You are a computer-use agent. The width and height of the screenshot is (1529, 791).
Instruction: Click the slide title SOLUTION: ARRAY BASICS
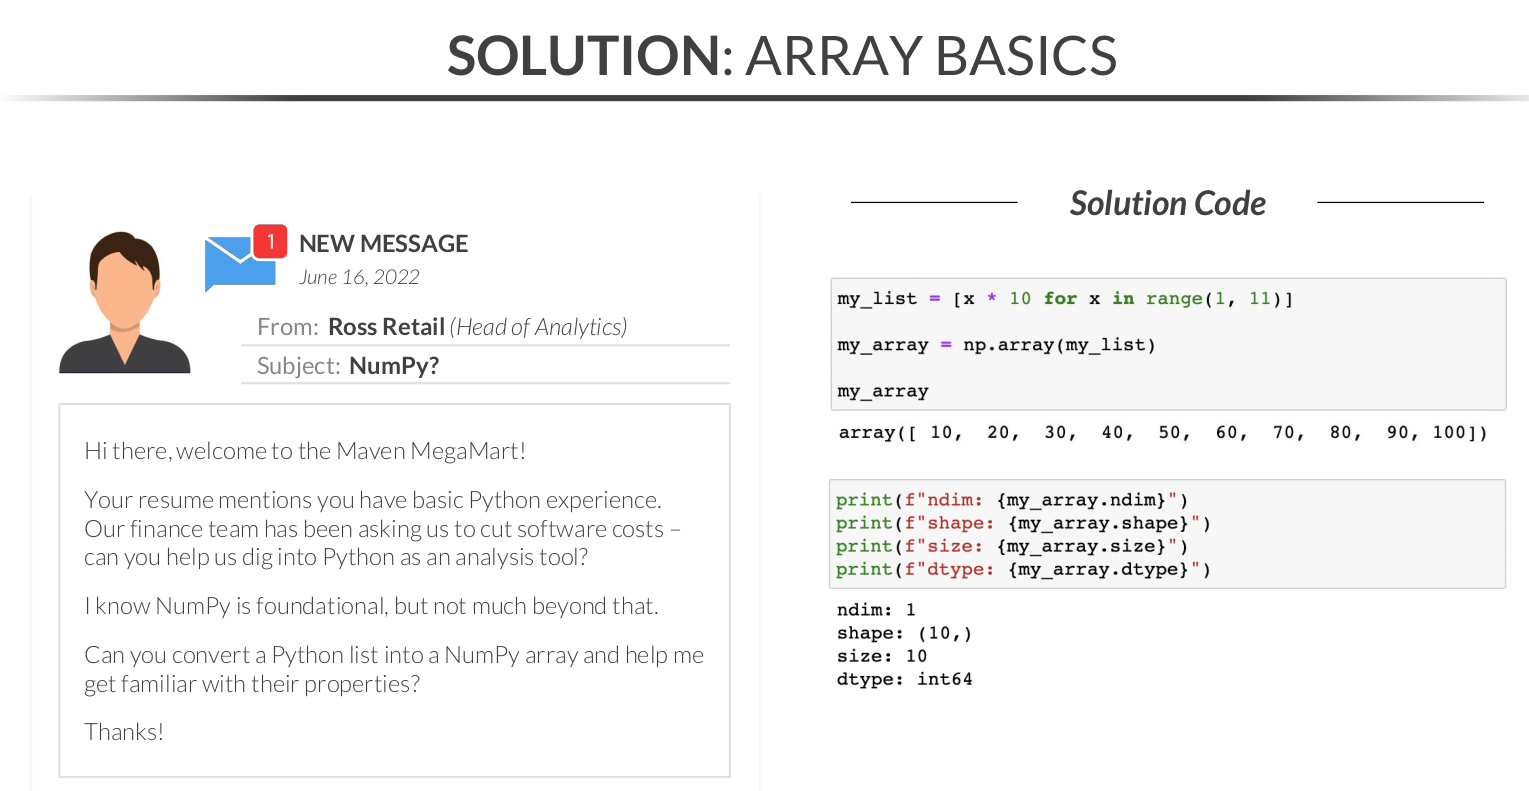[782, 55]
